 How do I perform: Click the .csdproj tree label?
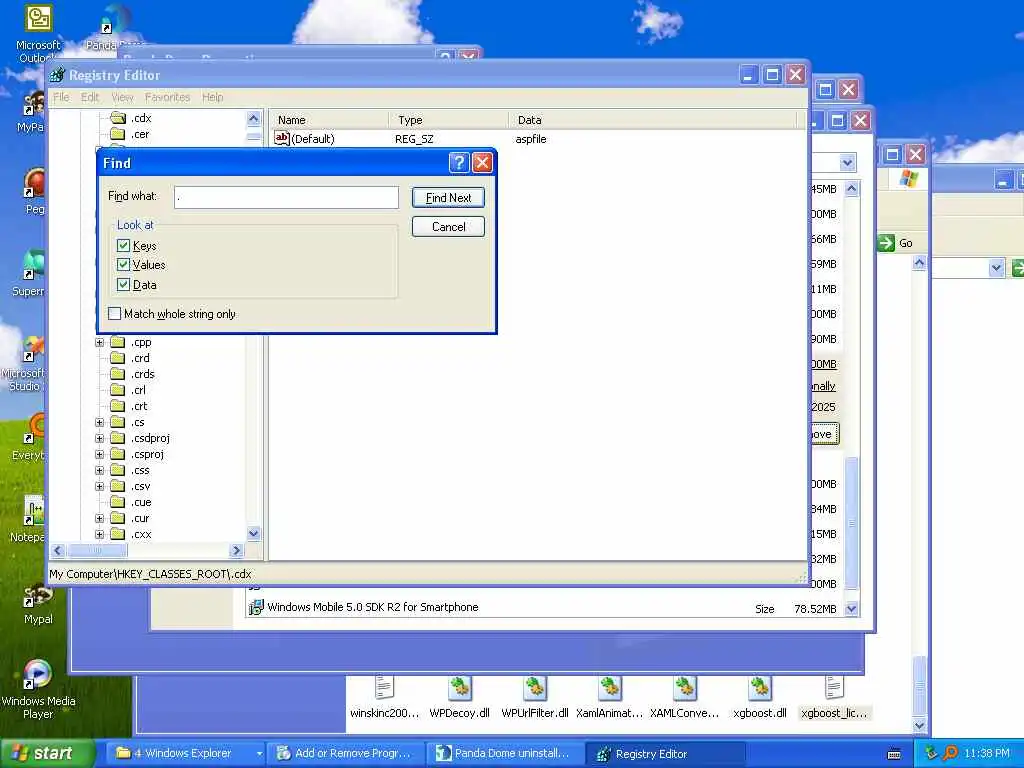tap(150, 438)
